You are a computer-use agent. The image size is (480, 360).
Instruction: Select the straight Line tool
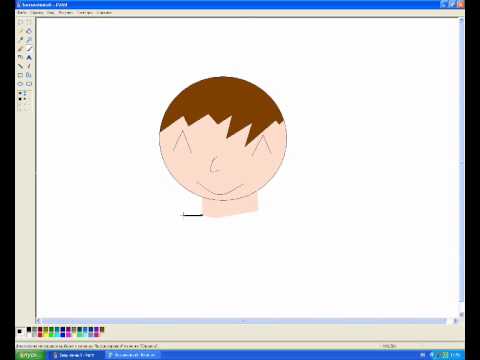(20, 66)
